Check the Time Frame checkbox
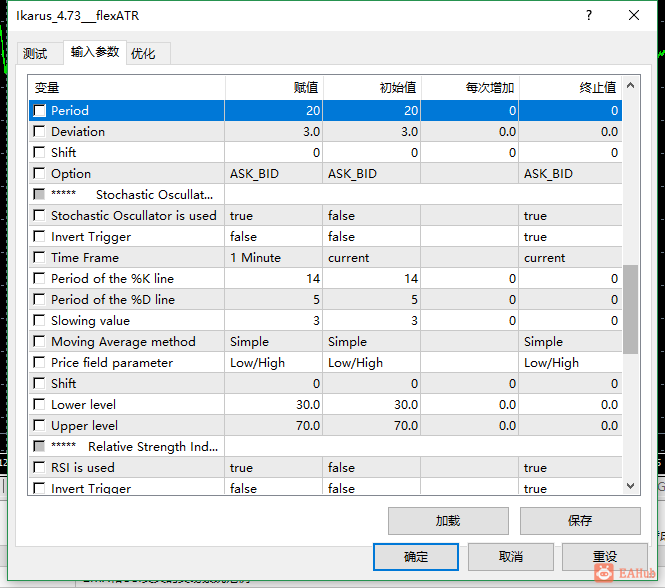The height and width of the screenshot is (588, 665). click(39, 258)
